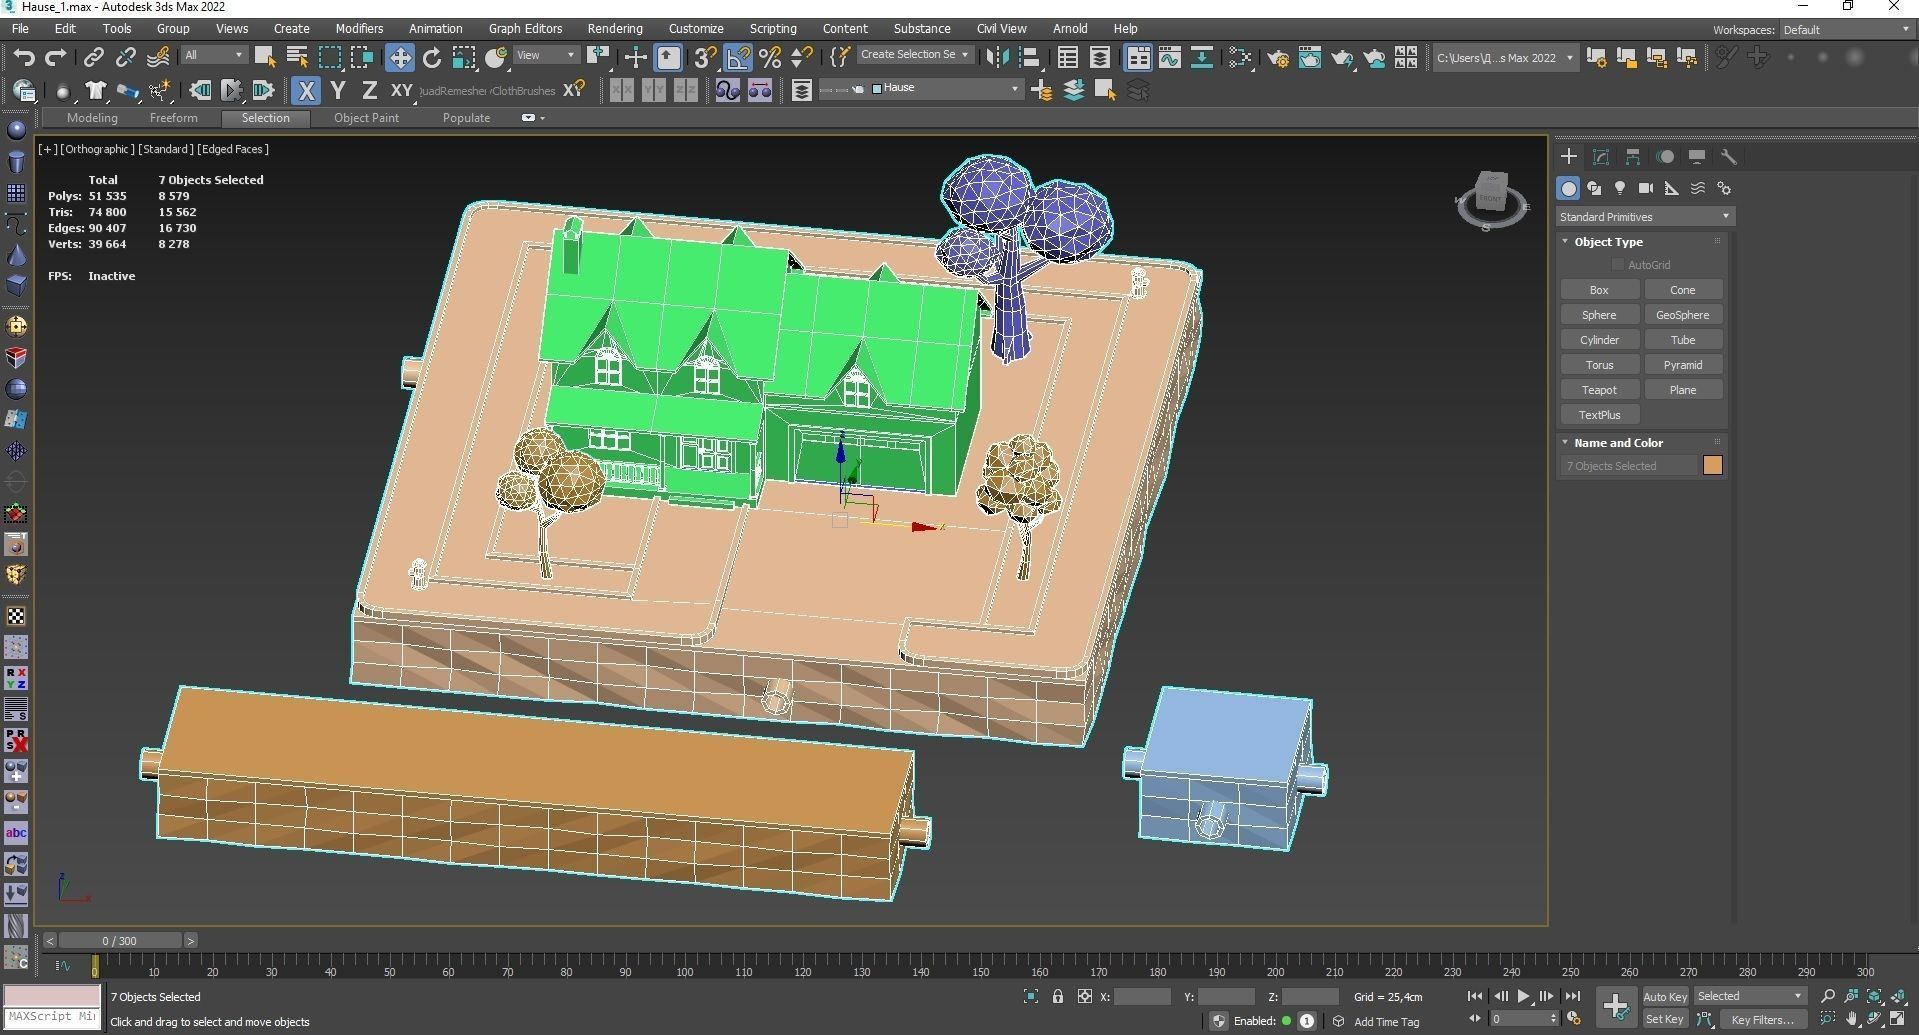Select Lights category in Create panel
Viewport: 1919px width, 1035px height.
[x=1620, y=188]
